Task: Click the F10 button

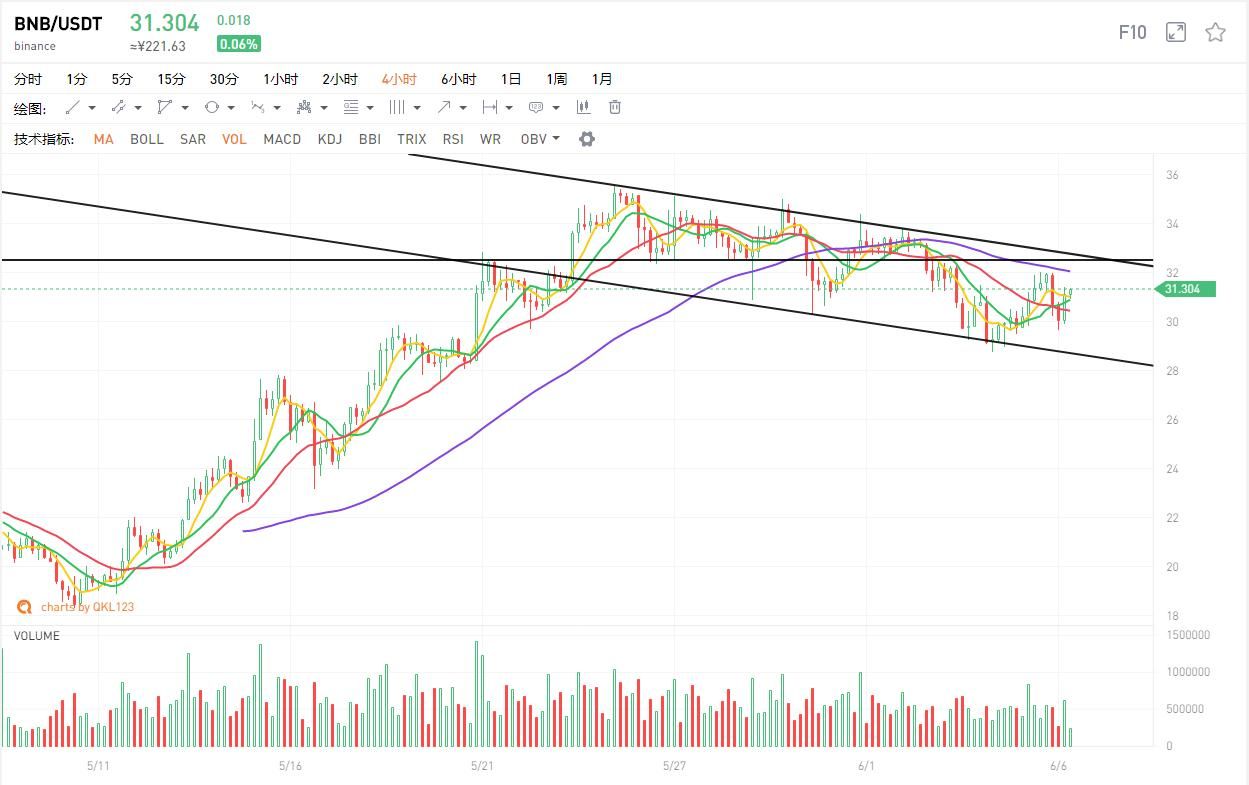Action: pos(1132,32)
